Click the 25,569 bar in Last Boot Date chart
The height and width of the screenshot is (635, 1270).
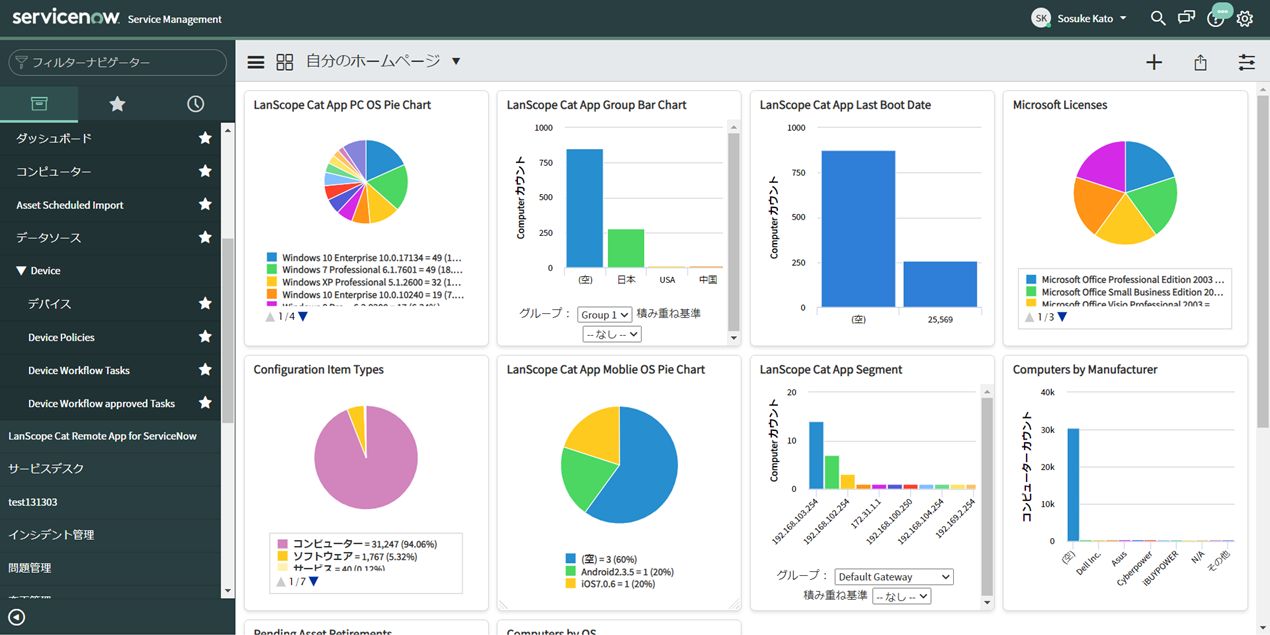[940, 284]
